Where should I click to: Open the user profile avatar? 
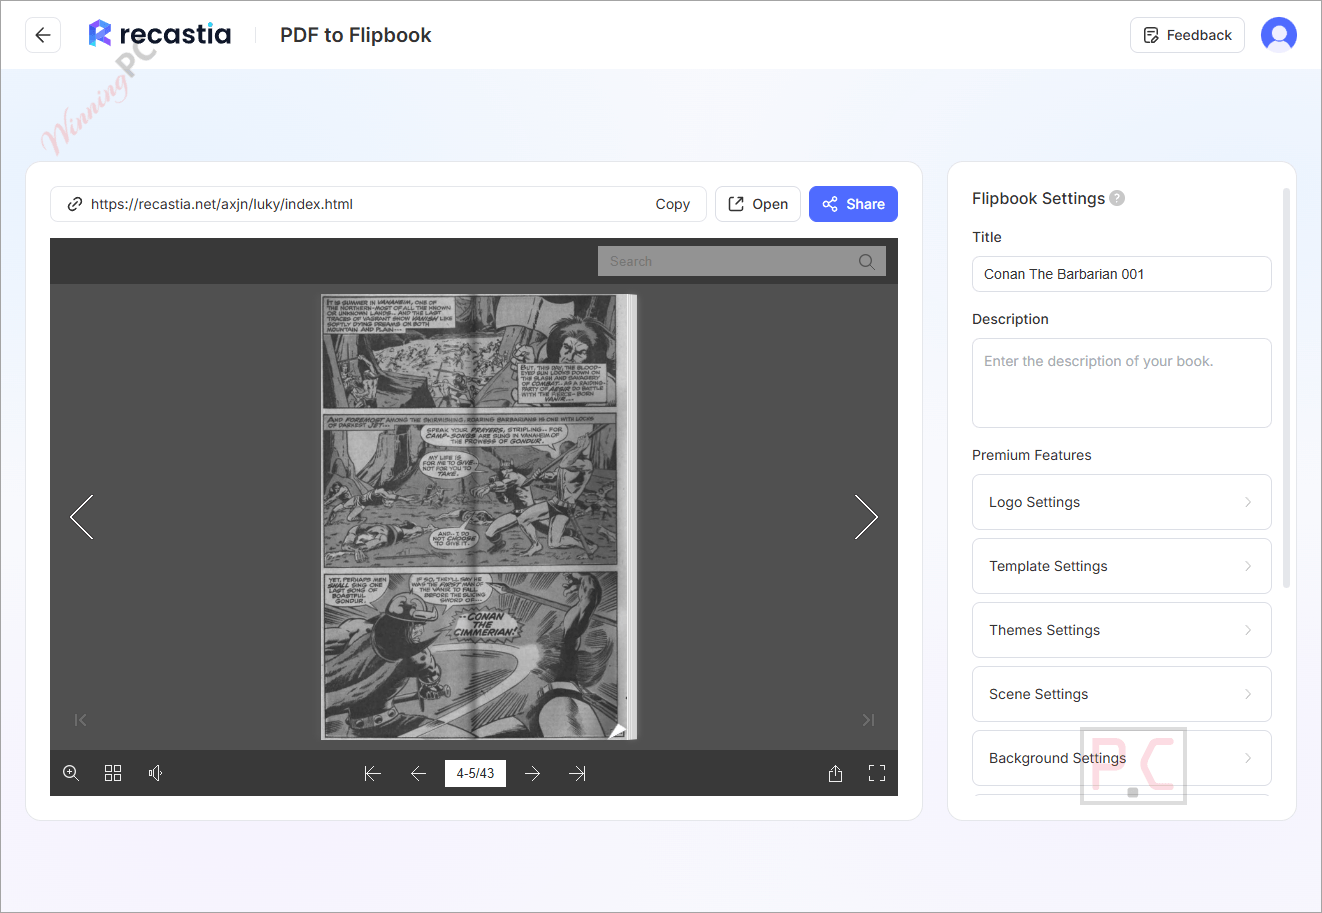1279,35
